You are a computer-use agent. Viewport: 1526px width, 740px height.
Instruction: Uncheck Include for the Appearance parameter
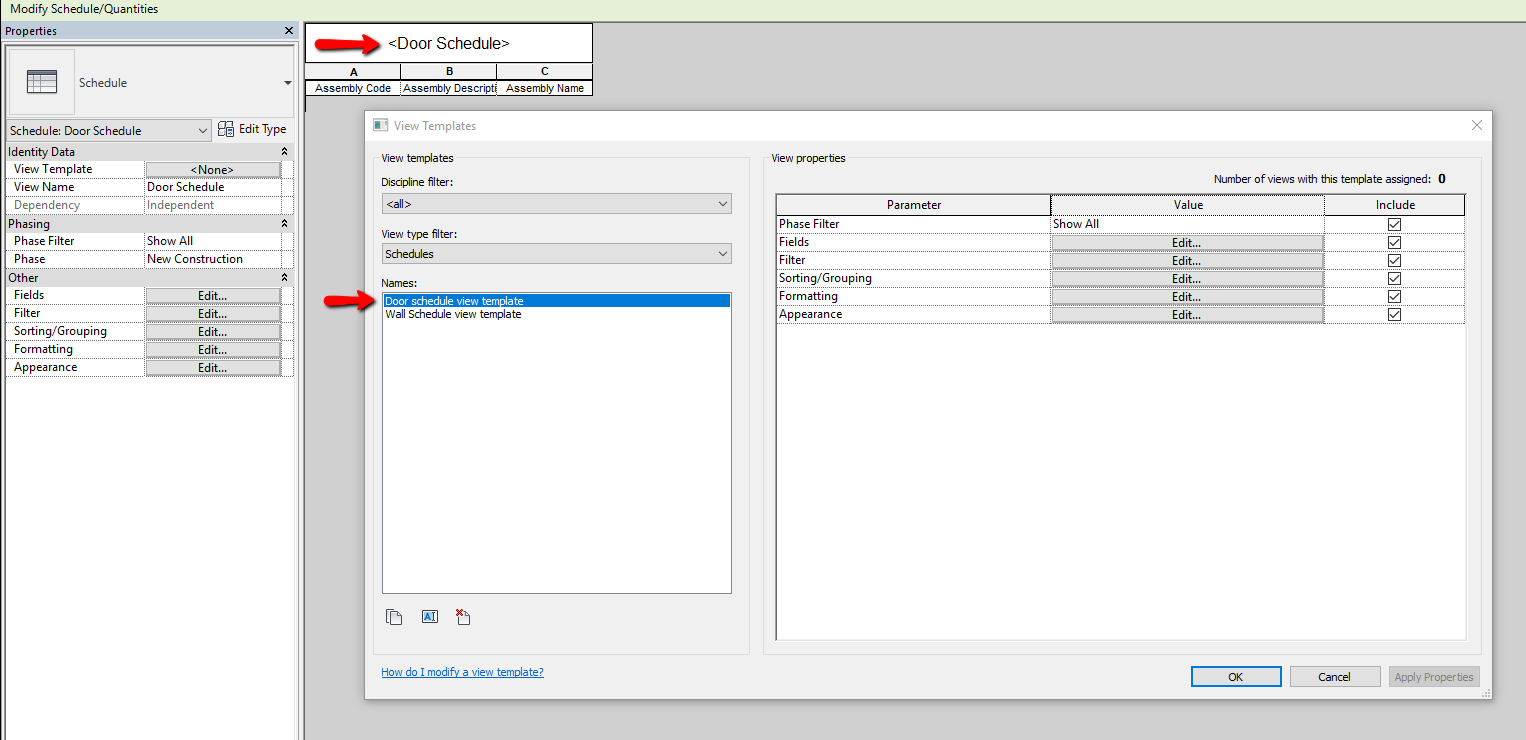[x=1394, y=314]
